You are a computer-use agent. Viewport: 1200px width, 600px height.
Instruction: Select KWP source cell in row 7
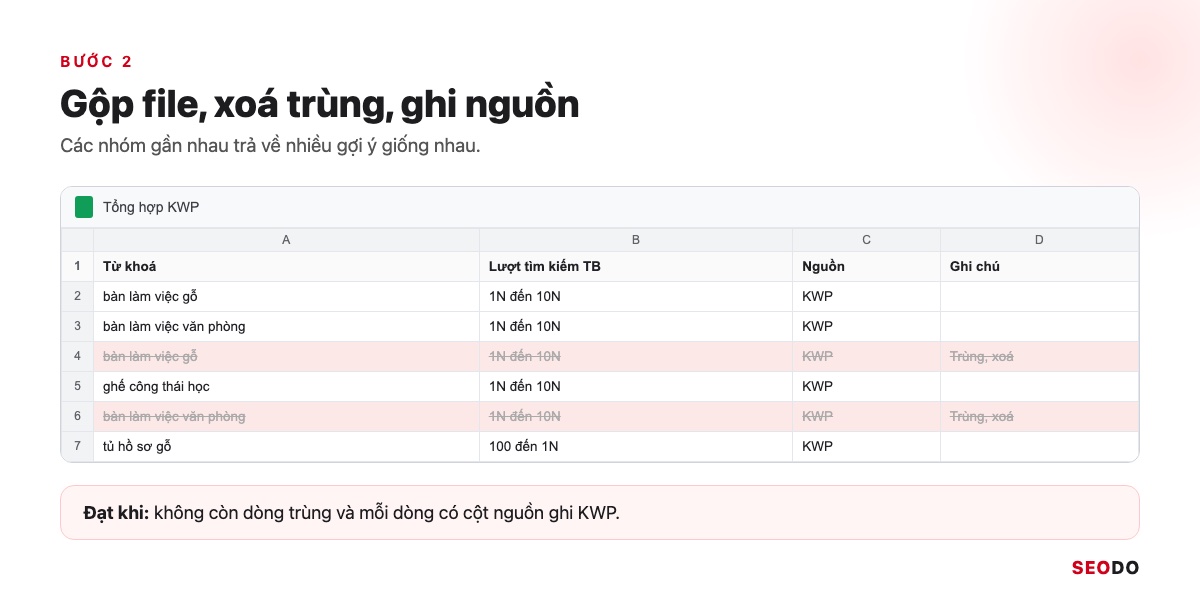coord(867,447)
